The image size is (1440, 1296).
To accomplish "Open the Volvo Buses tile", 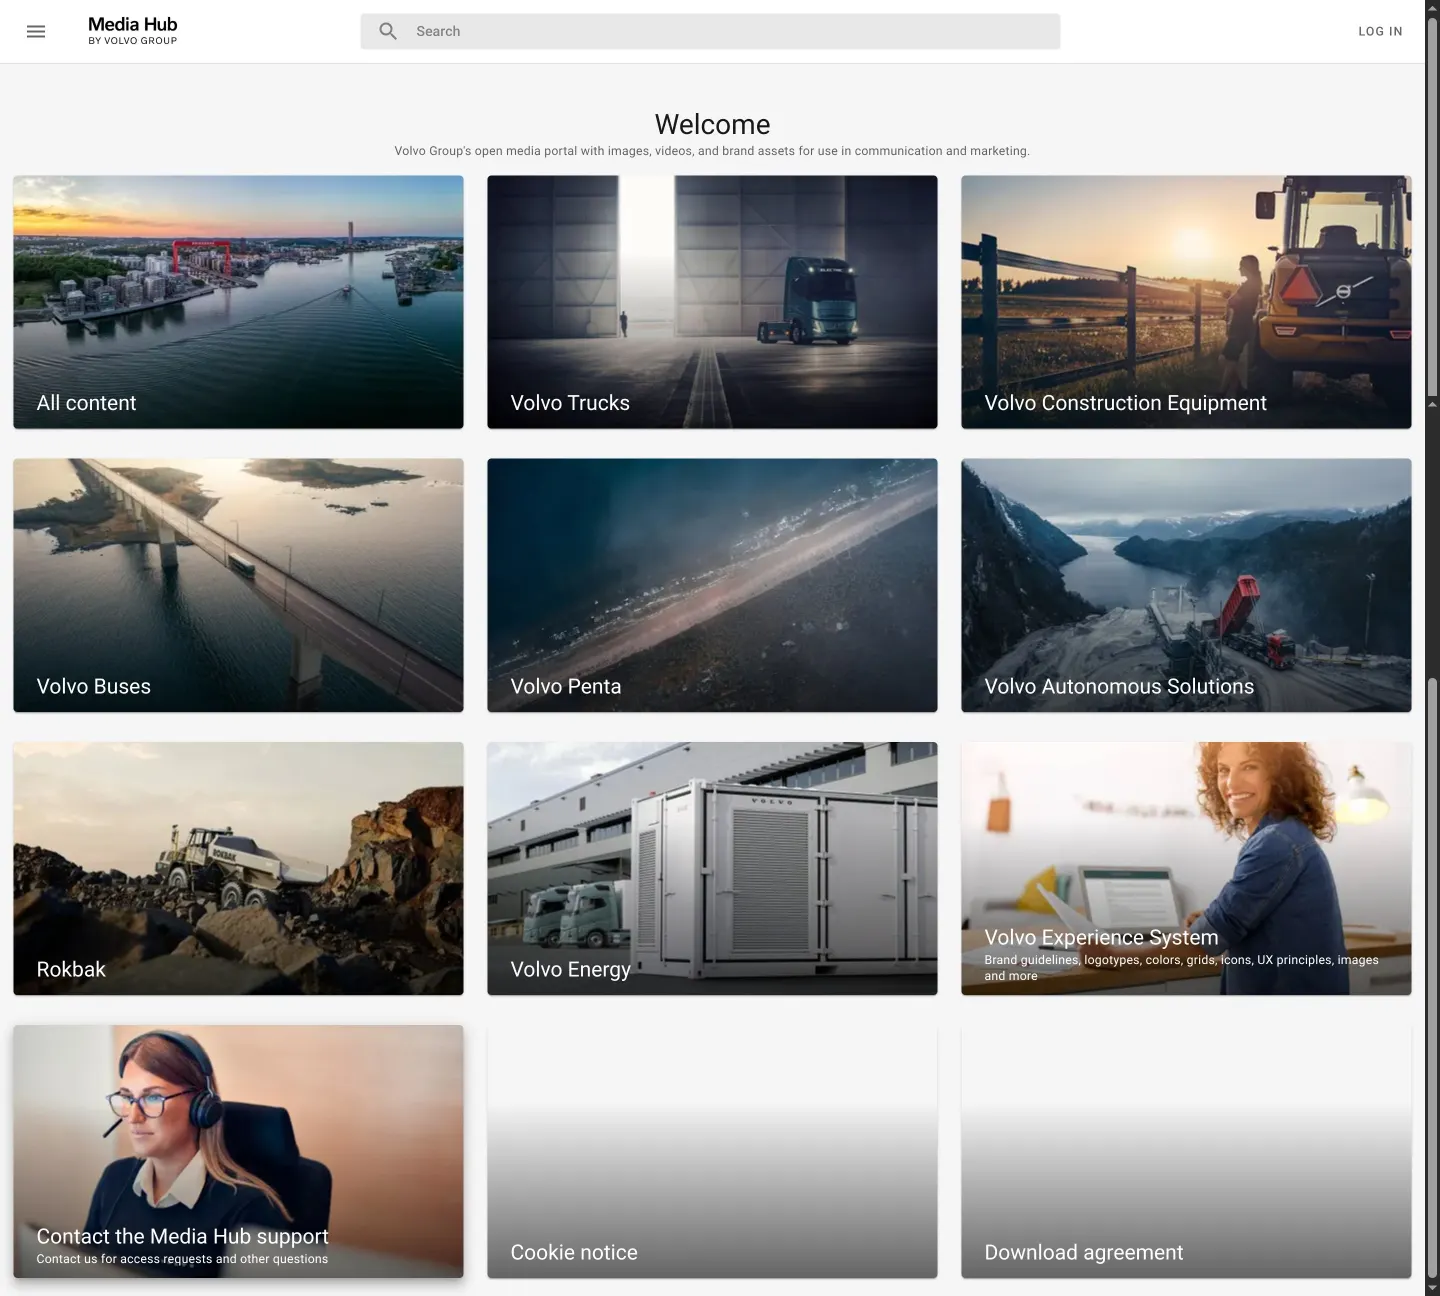I will point(238,585).
